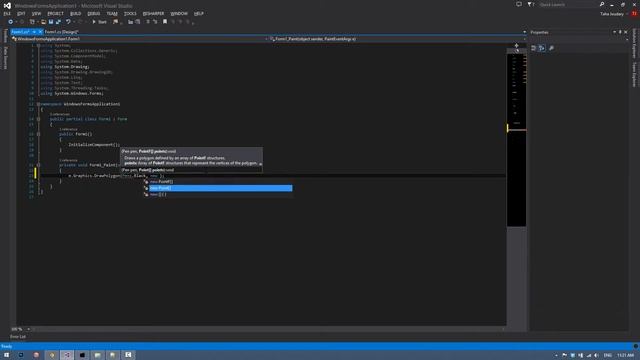Click the notifications flag icon
Viewport: 640px width, 360px height.
(530, 4)
